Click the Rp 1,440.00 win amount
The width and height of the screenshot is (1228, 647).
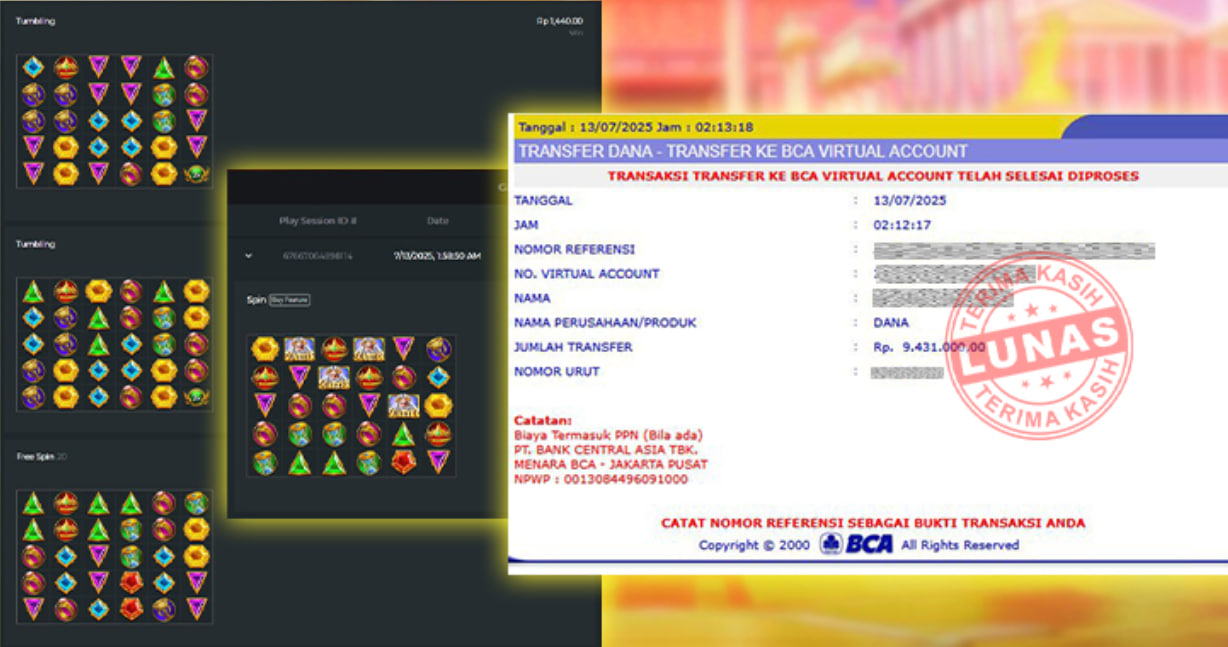pyautogui.click(x=559, y=21)
